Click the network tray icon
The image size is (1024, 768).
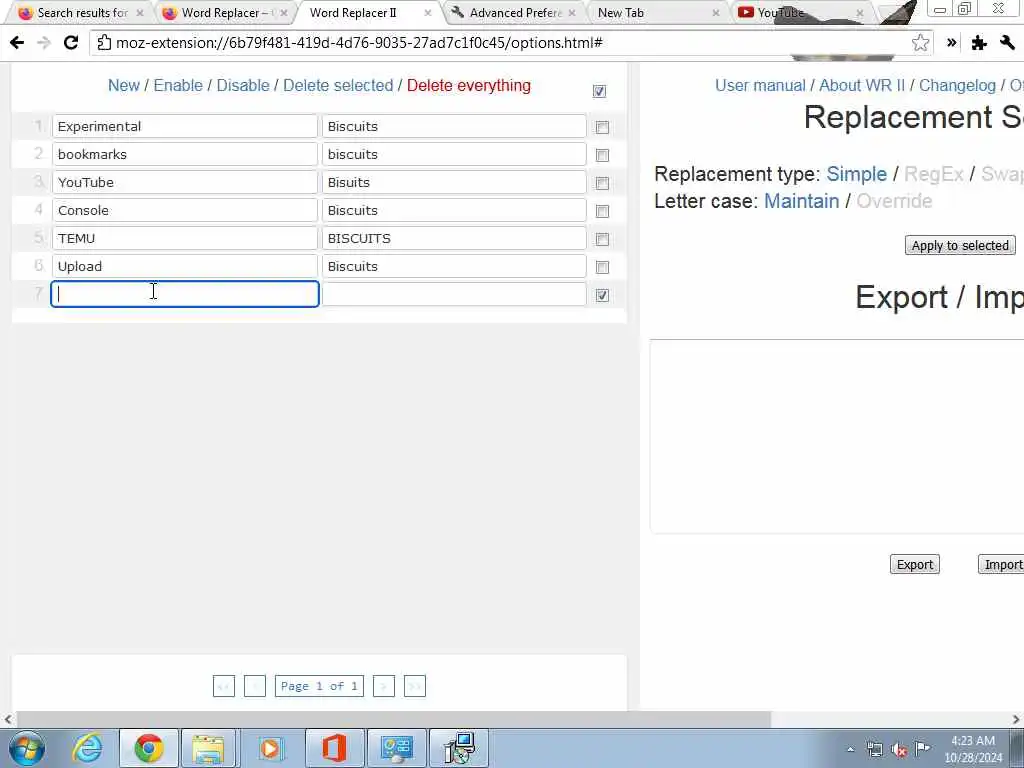[875, 750]
